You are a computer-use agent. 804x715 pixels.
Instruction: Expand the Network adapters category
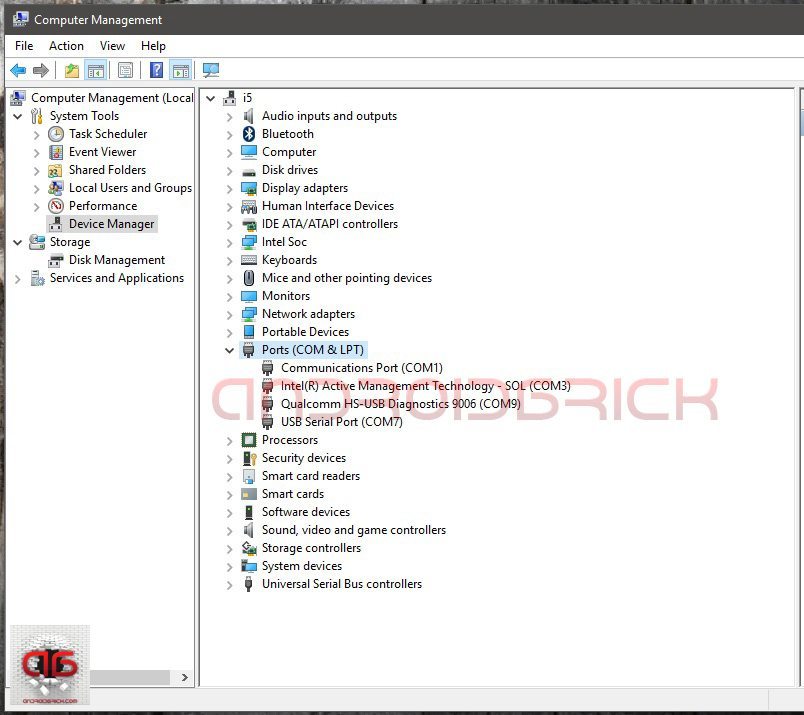(x=230, y=314)
